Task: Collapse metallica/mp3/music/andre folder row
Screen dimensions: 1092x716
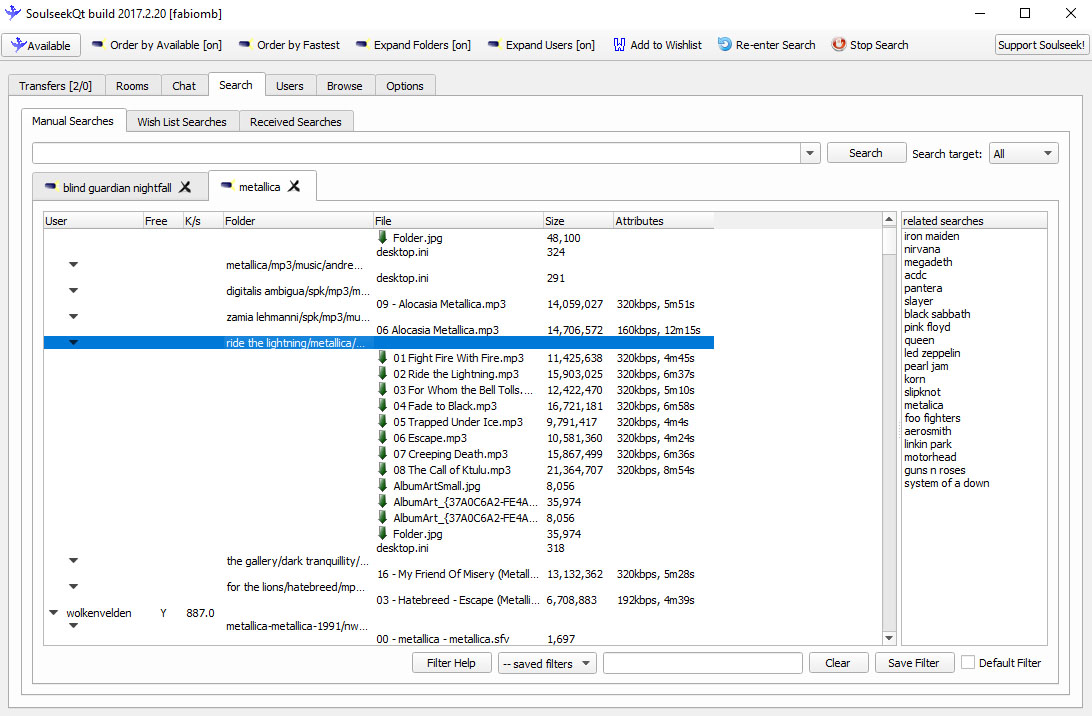Action: point(73,265)
